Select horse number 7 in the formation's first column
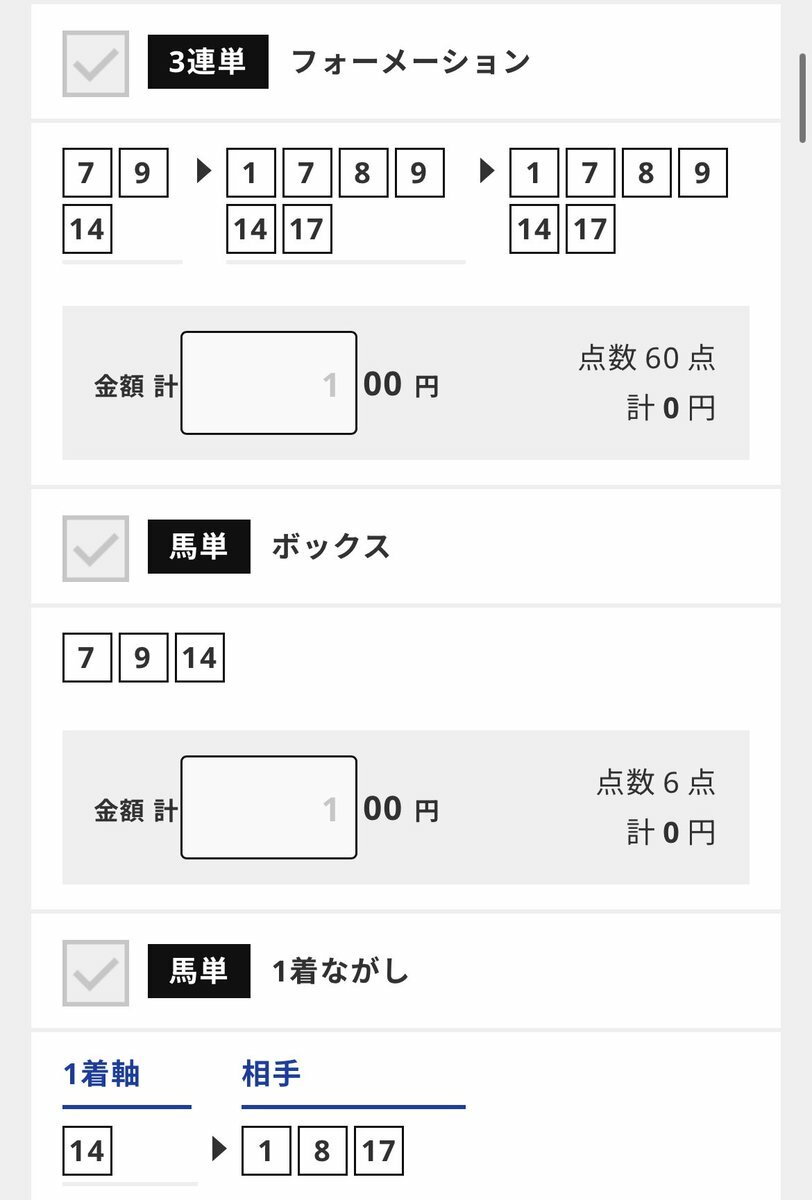Image resolution: width=812 pixels, height=1200 pixels. click(x=87, y=173)
